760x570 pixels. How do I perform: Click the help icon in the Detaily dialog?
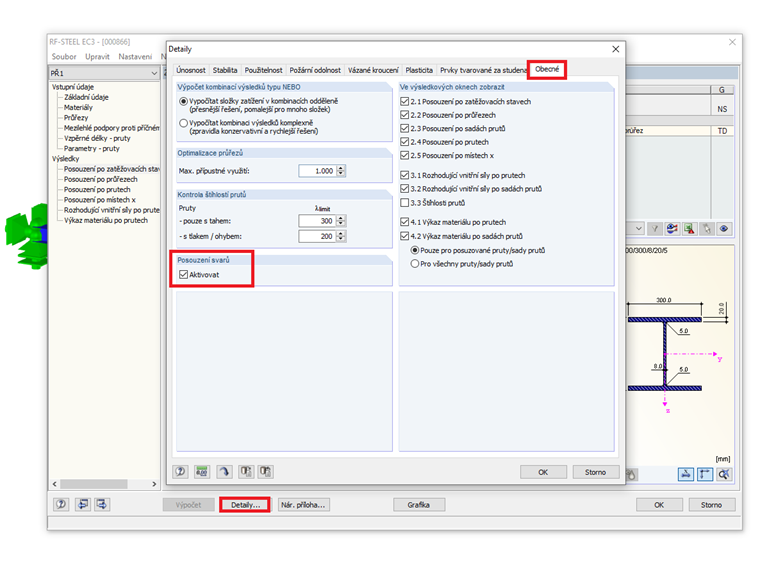(181, 472)
